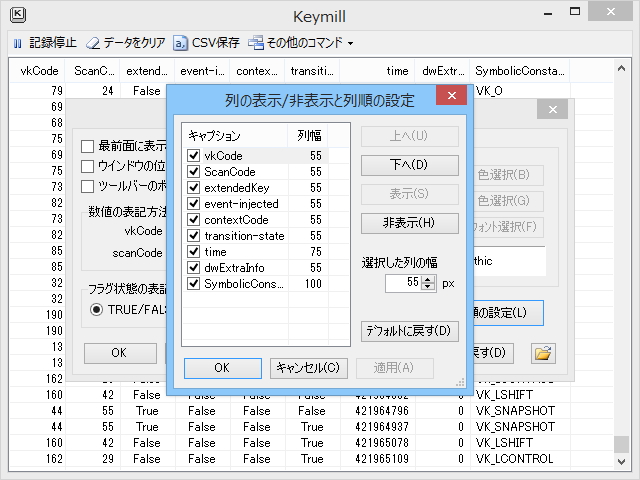Cancel column dialog with キャンセル(C)
This screenshot has width=640, height=480.
pyautogui.click(x=309, y=368)
